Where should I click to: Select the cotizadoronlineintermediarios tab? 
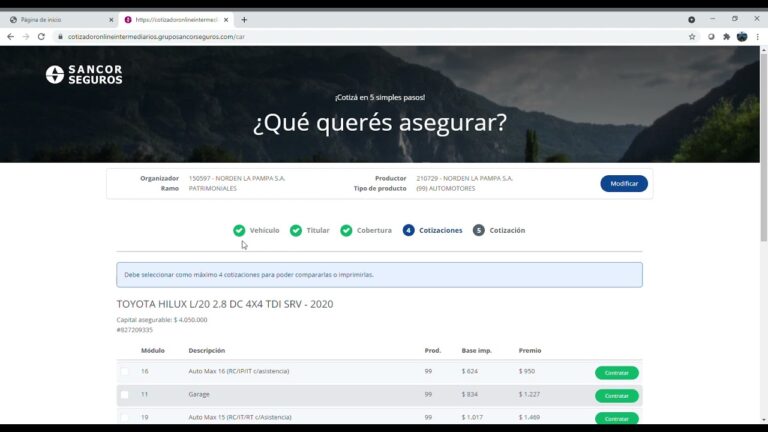point(176,20)
